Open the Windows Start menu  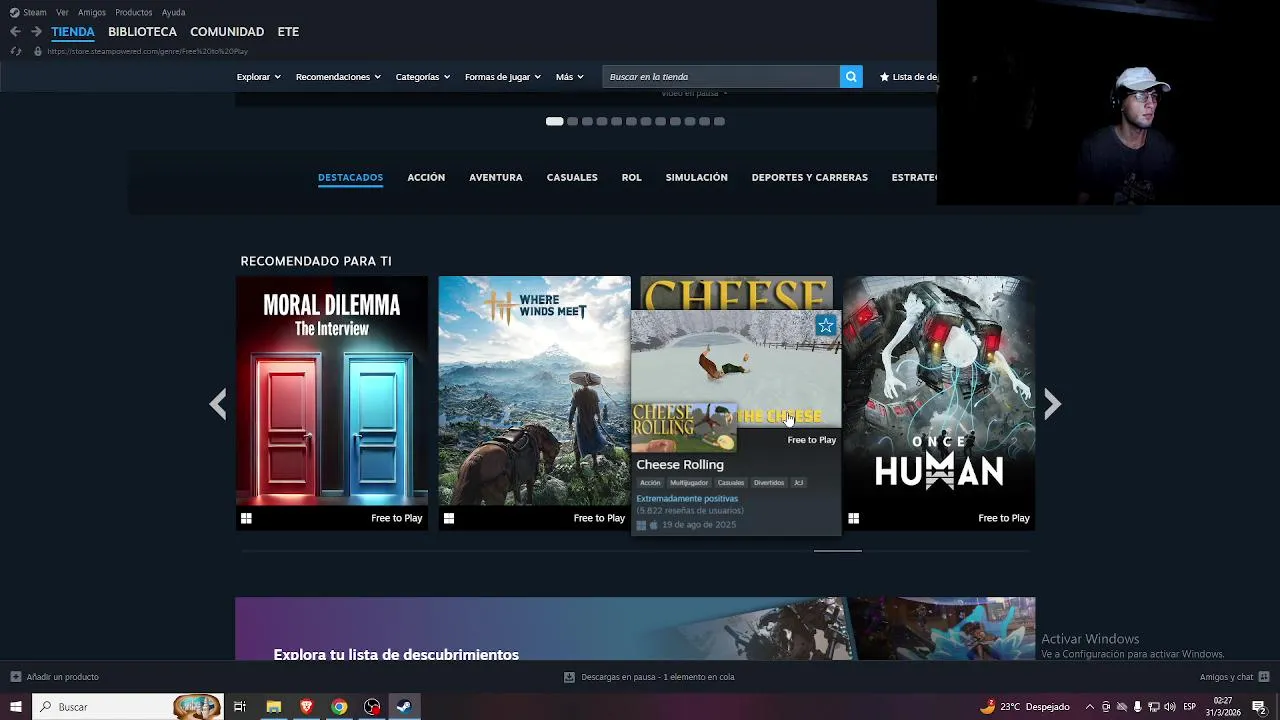15,707
